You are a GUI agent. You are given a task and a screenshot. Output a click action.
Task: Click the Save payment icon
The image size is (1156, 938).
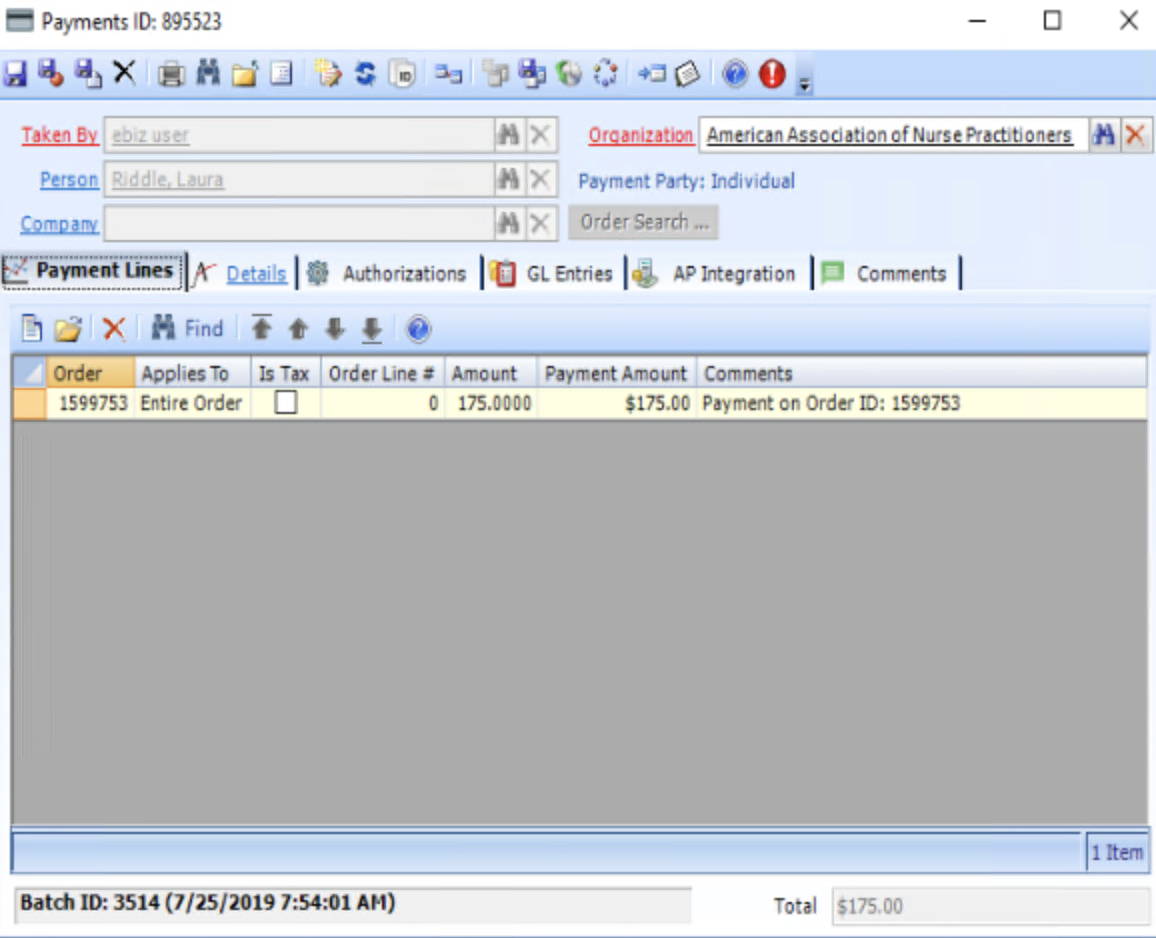tap(16, 73)
